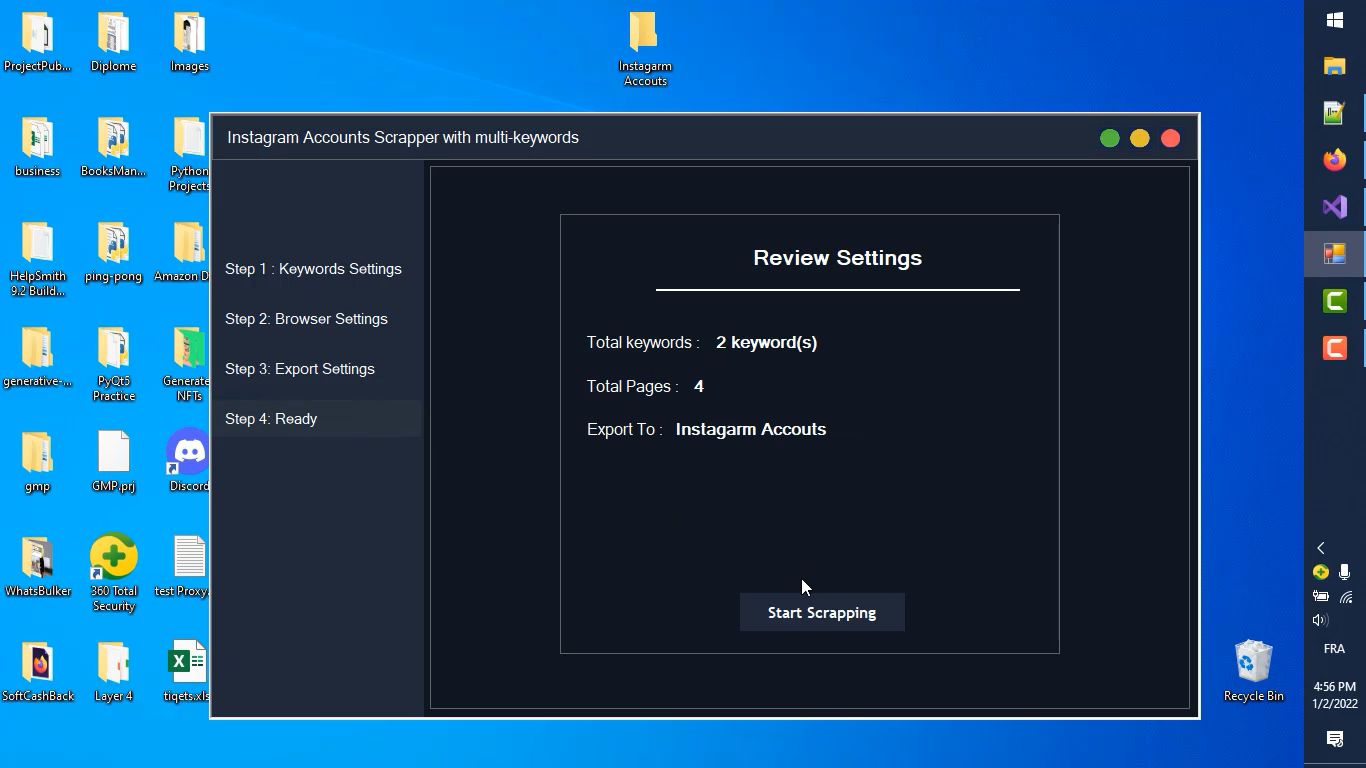1366x768 pixels.
Task: Open the FRA language input selector
Action: 1334,649
